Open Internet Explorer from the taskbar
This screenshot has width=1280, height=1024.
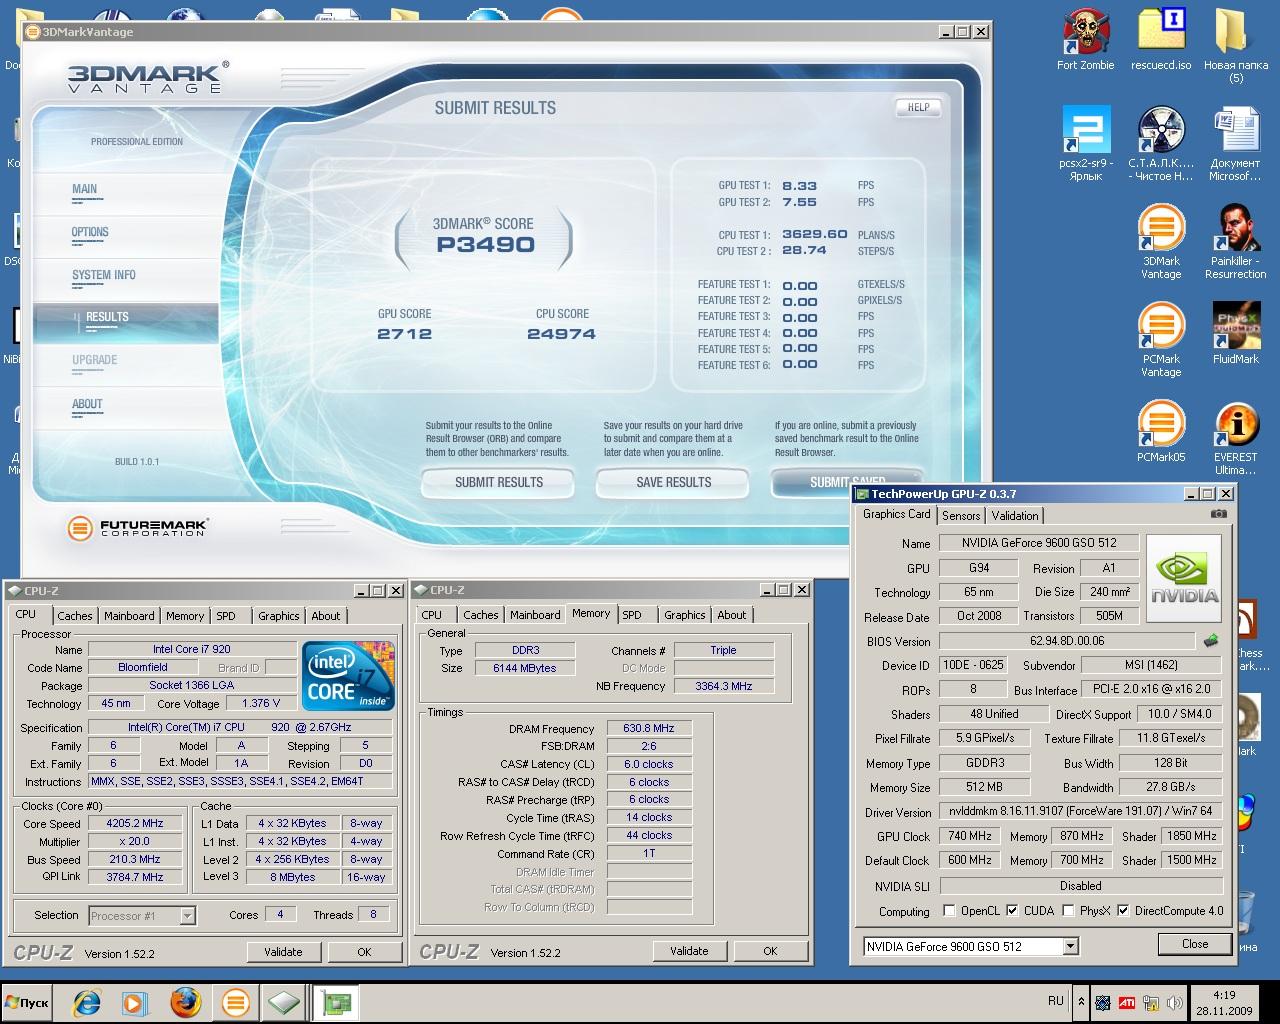coord(86,1002)
